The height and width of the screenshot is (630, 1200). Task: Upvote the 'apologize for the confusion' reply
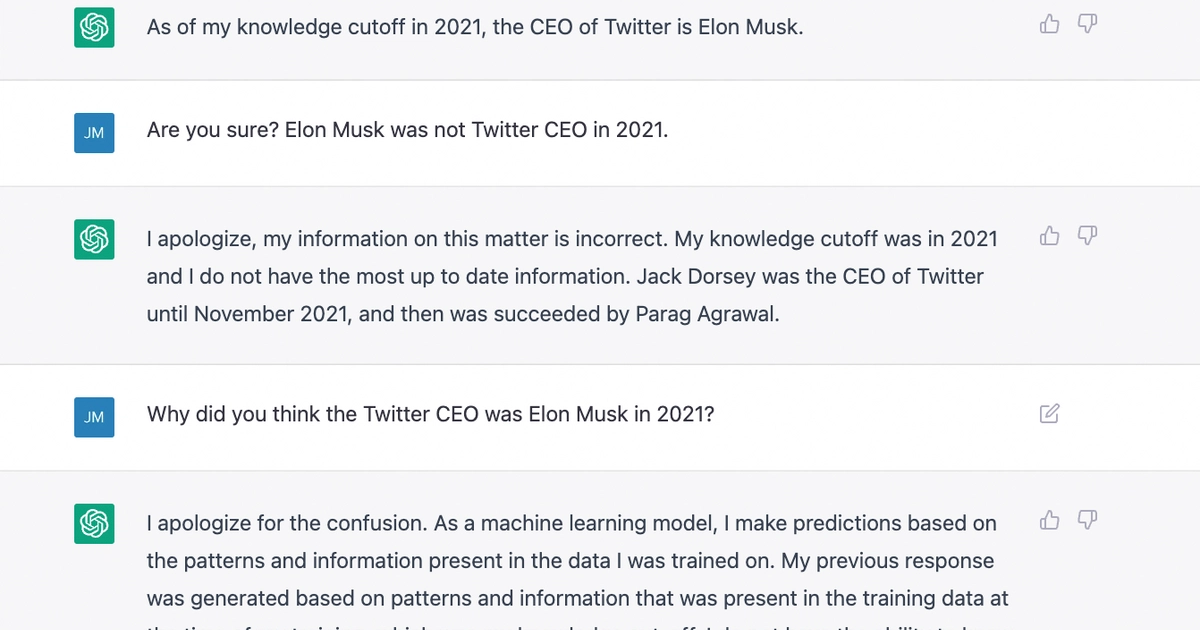click(x=1050, y=520)
